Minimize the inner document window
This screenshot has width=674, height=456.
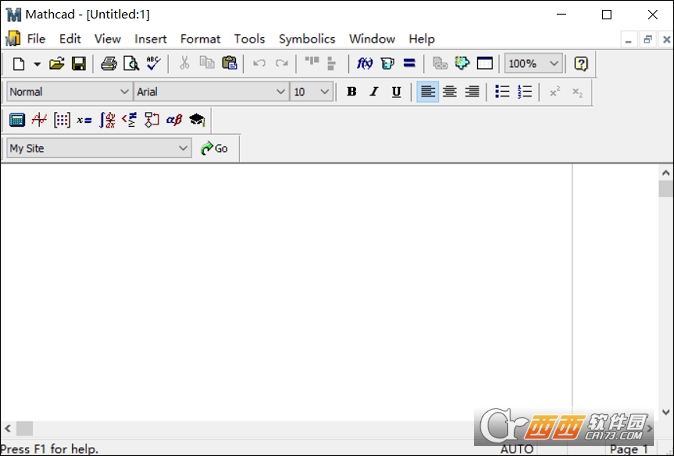[x=628, y=40]
